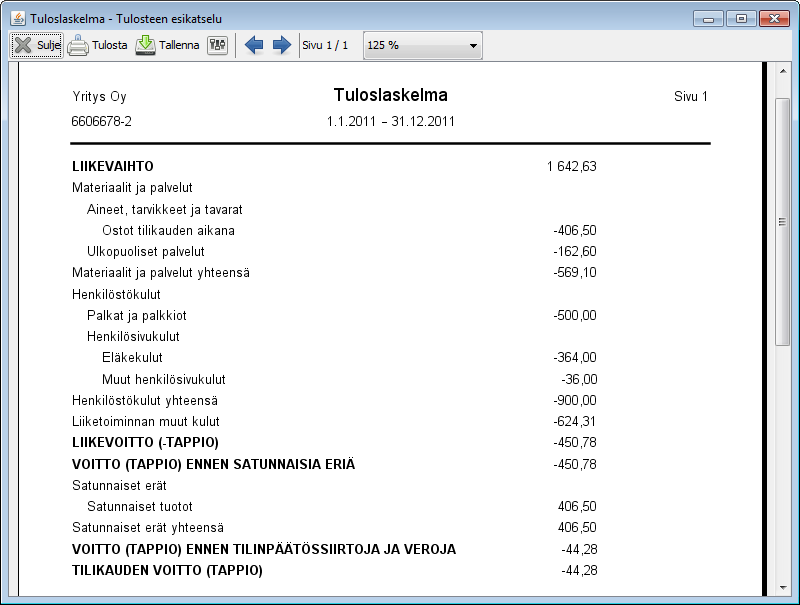800x605 pixels.
Task: Click the value 1 642,63
Action: tap(571, 166)
